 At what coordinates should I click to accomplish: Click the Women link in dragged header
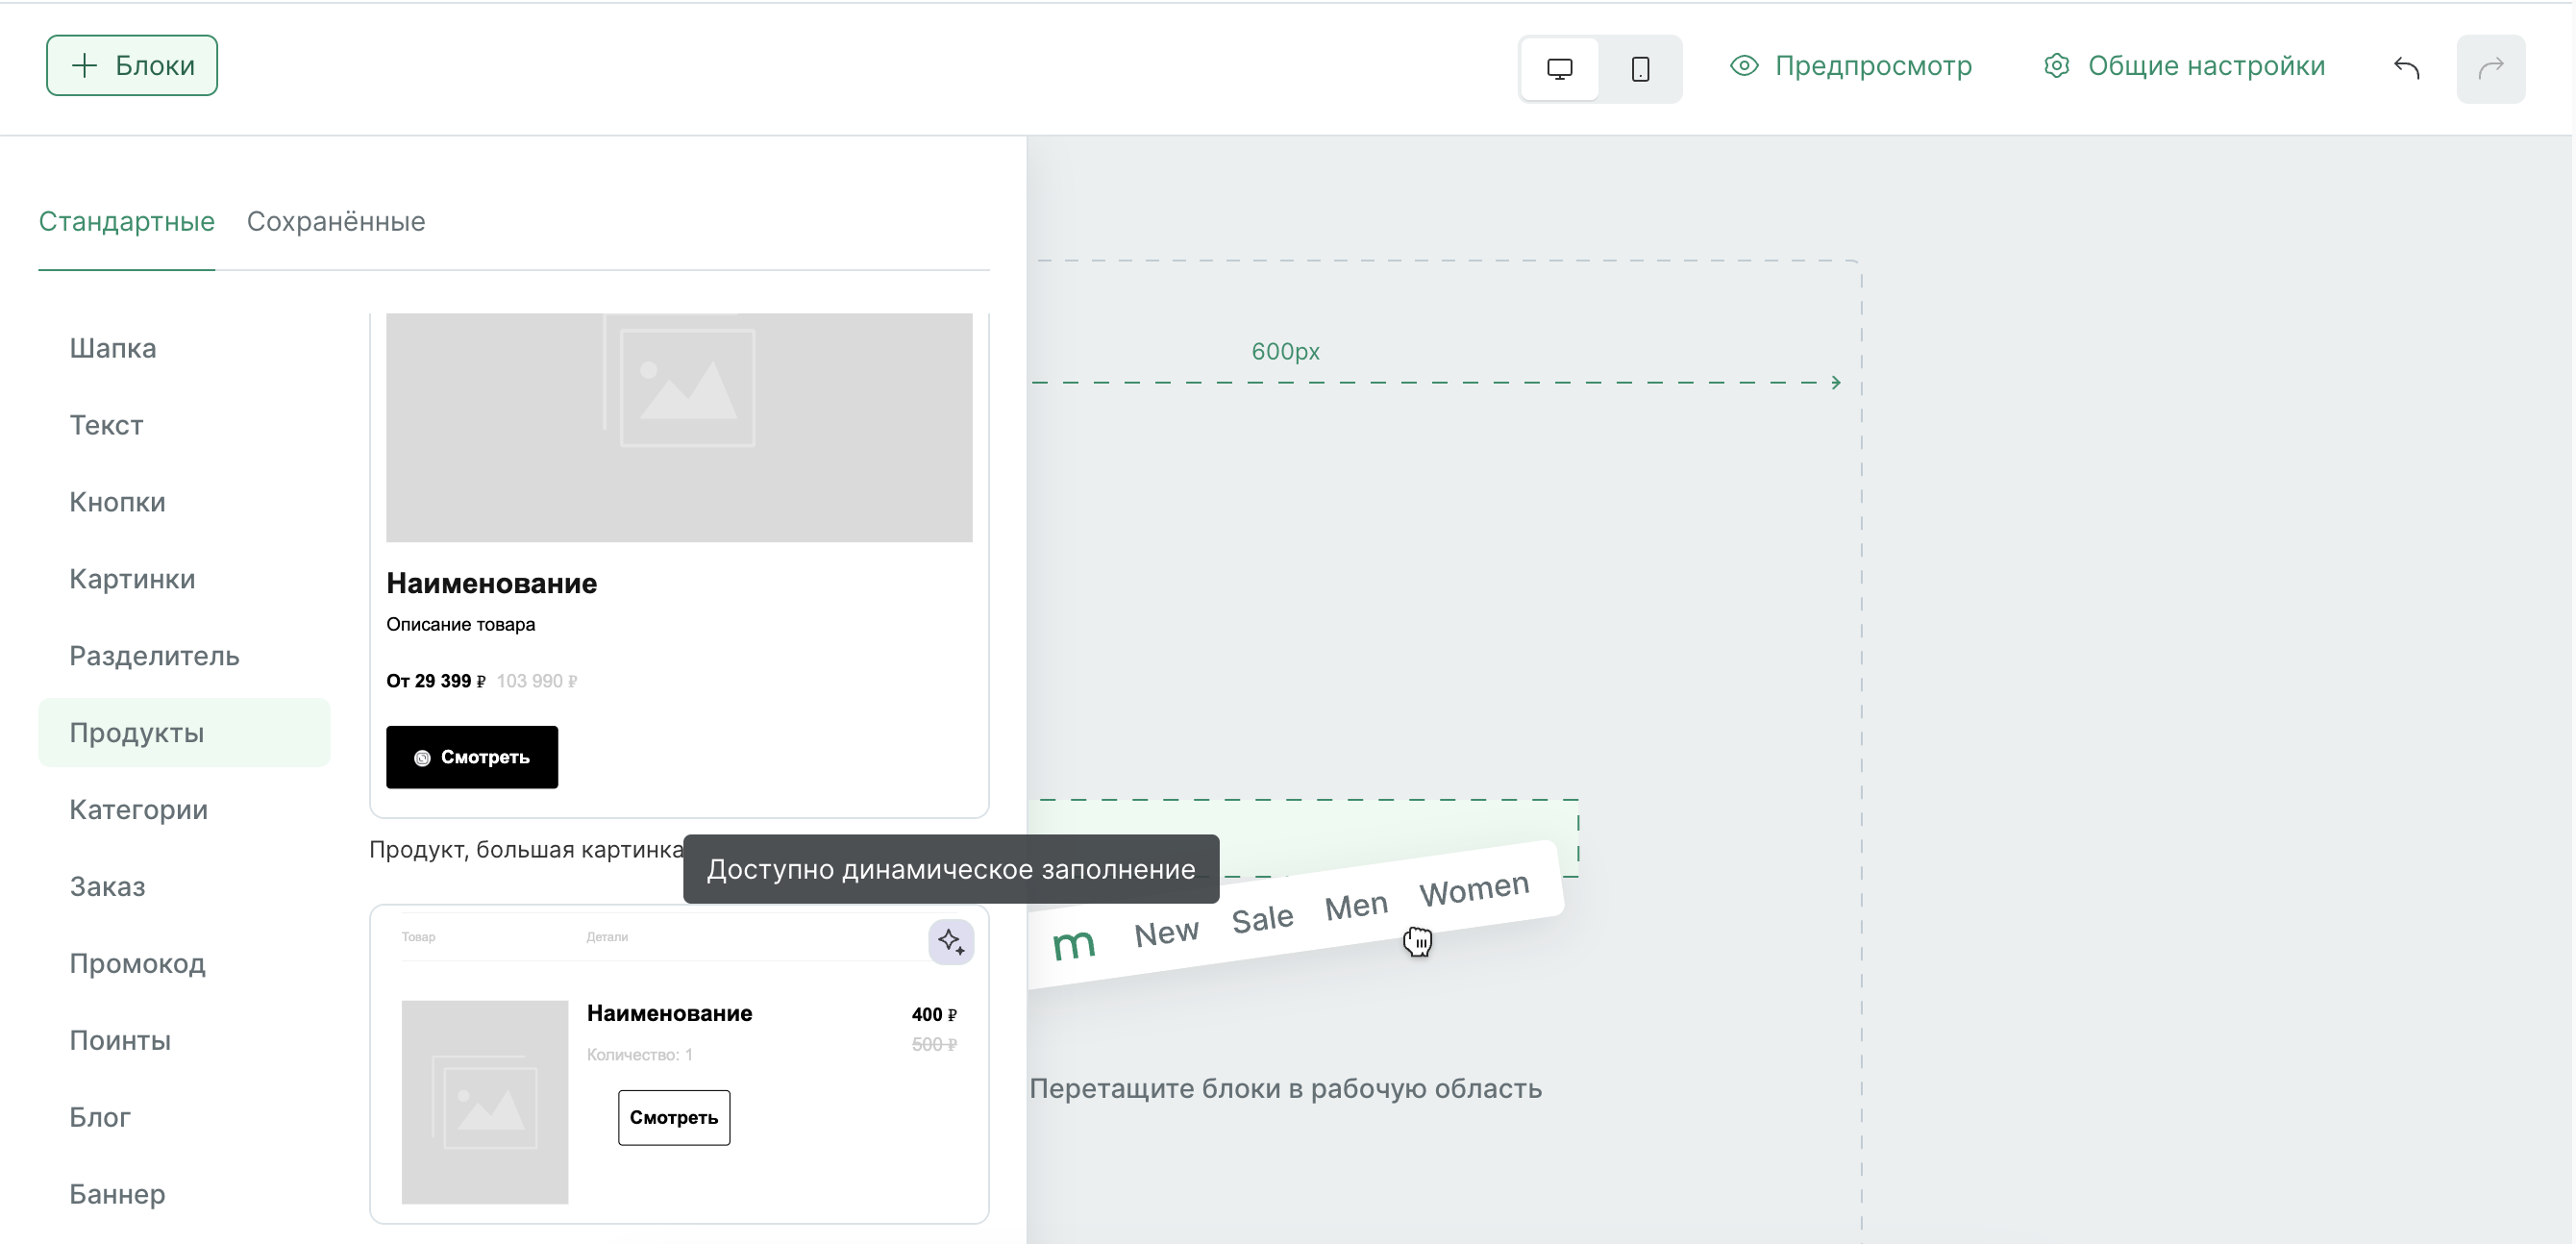pos(1475,889)
